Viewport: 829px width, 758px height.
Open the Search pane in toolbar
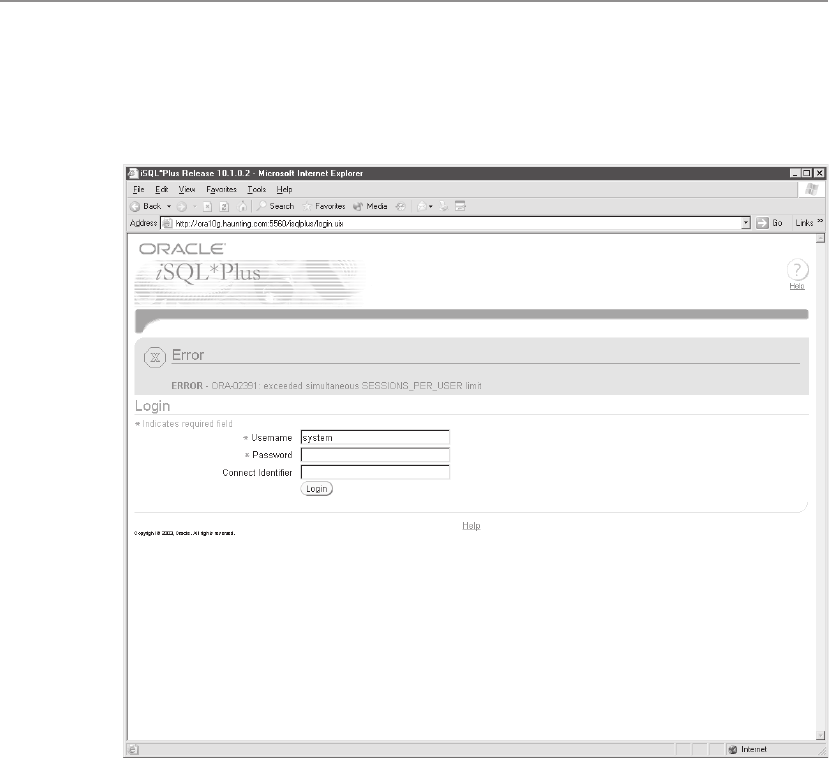[275, 207]
